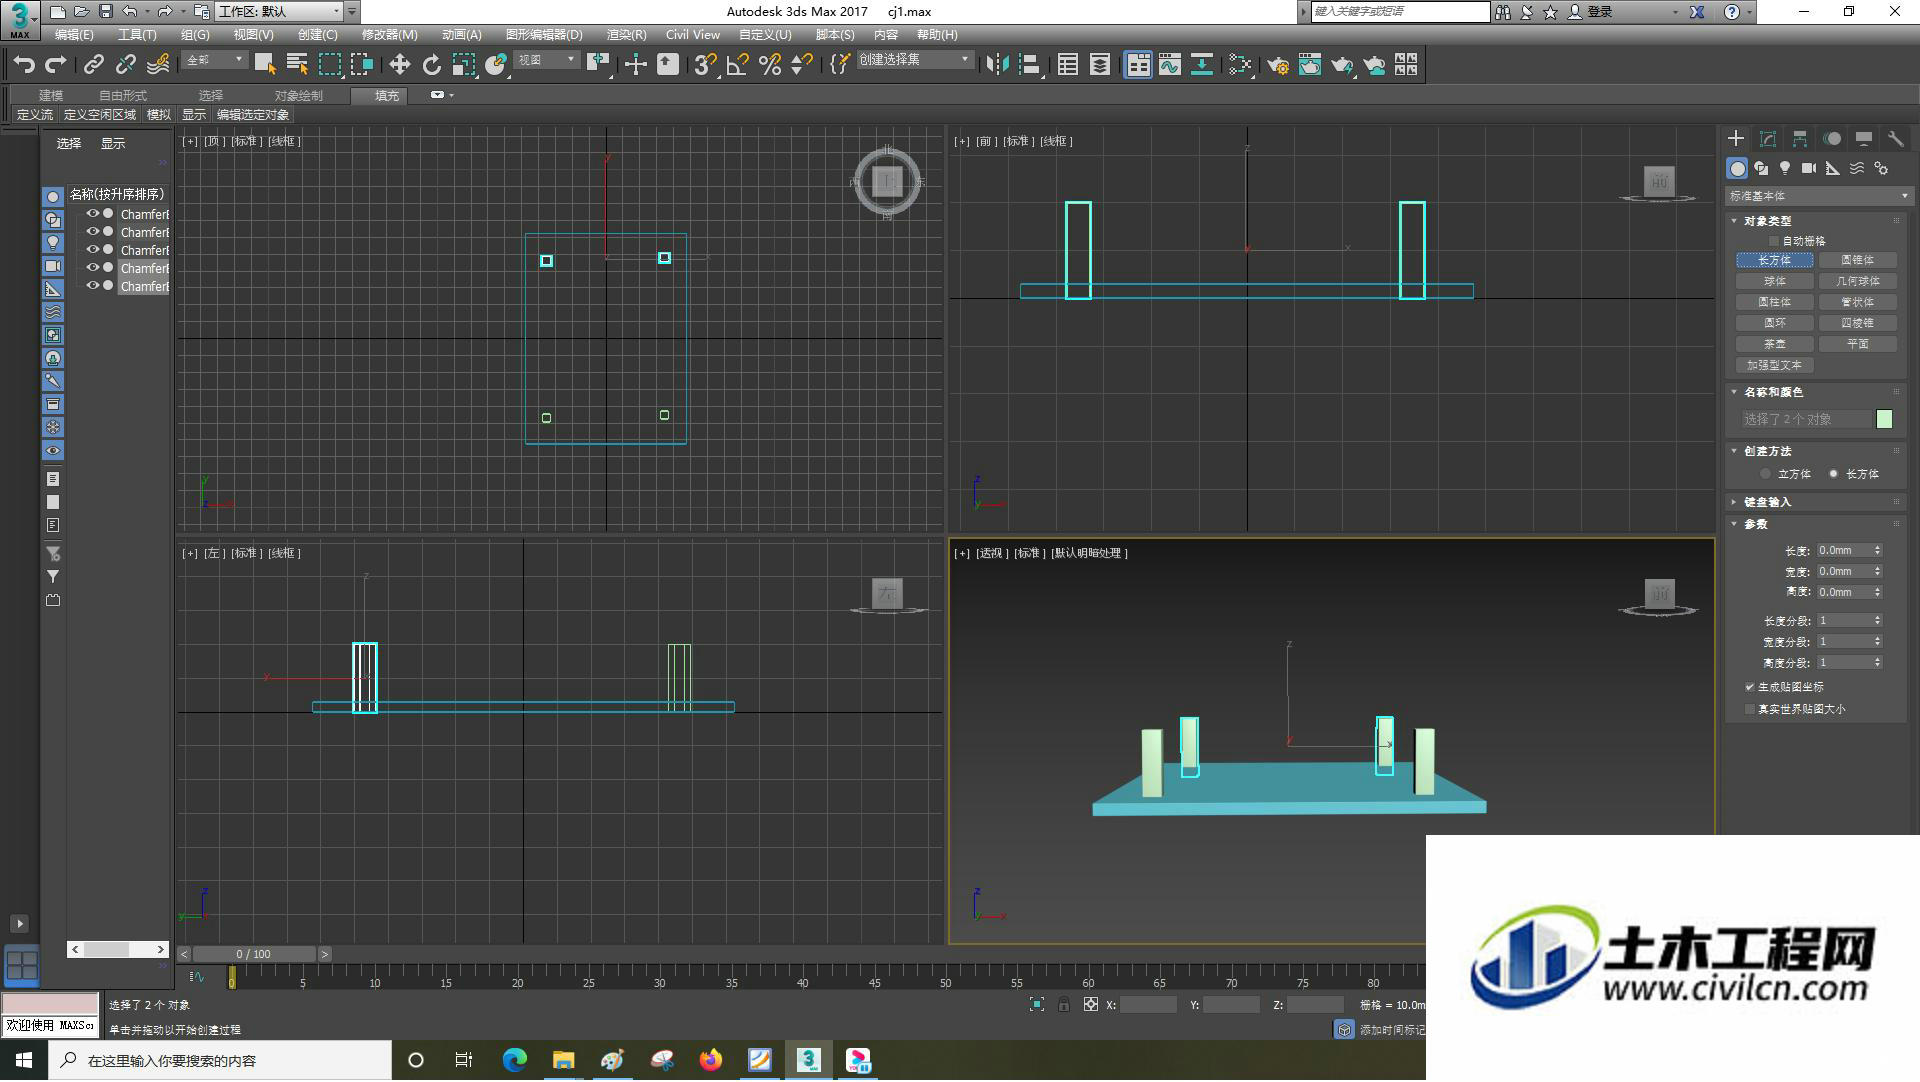
Task: Toggle the Angle Snap icon
Action: (737, 65)
